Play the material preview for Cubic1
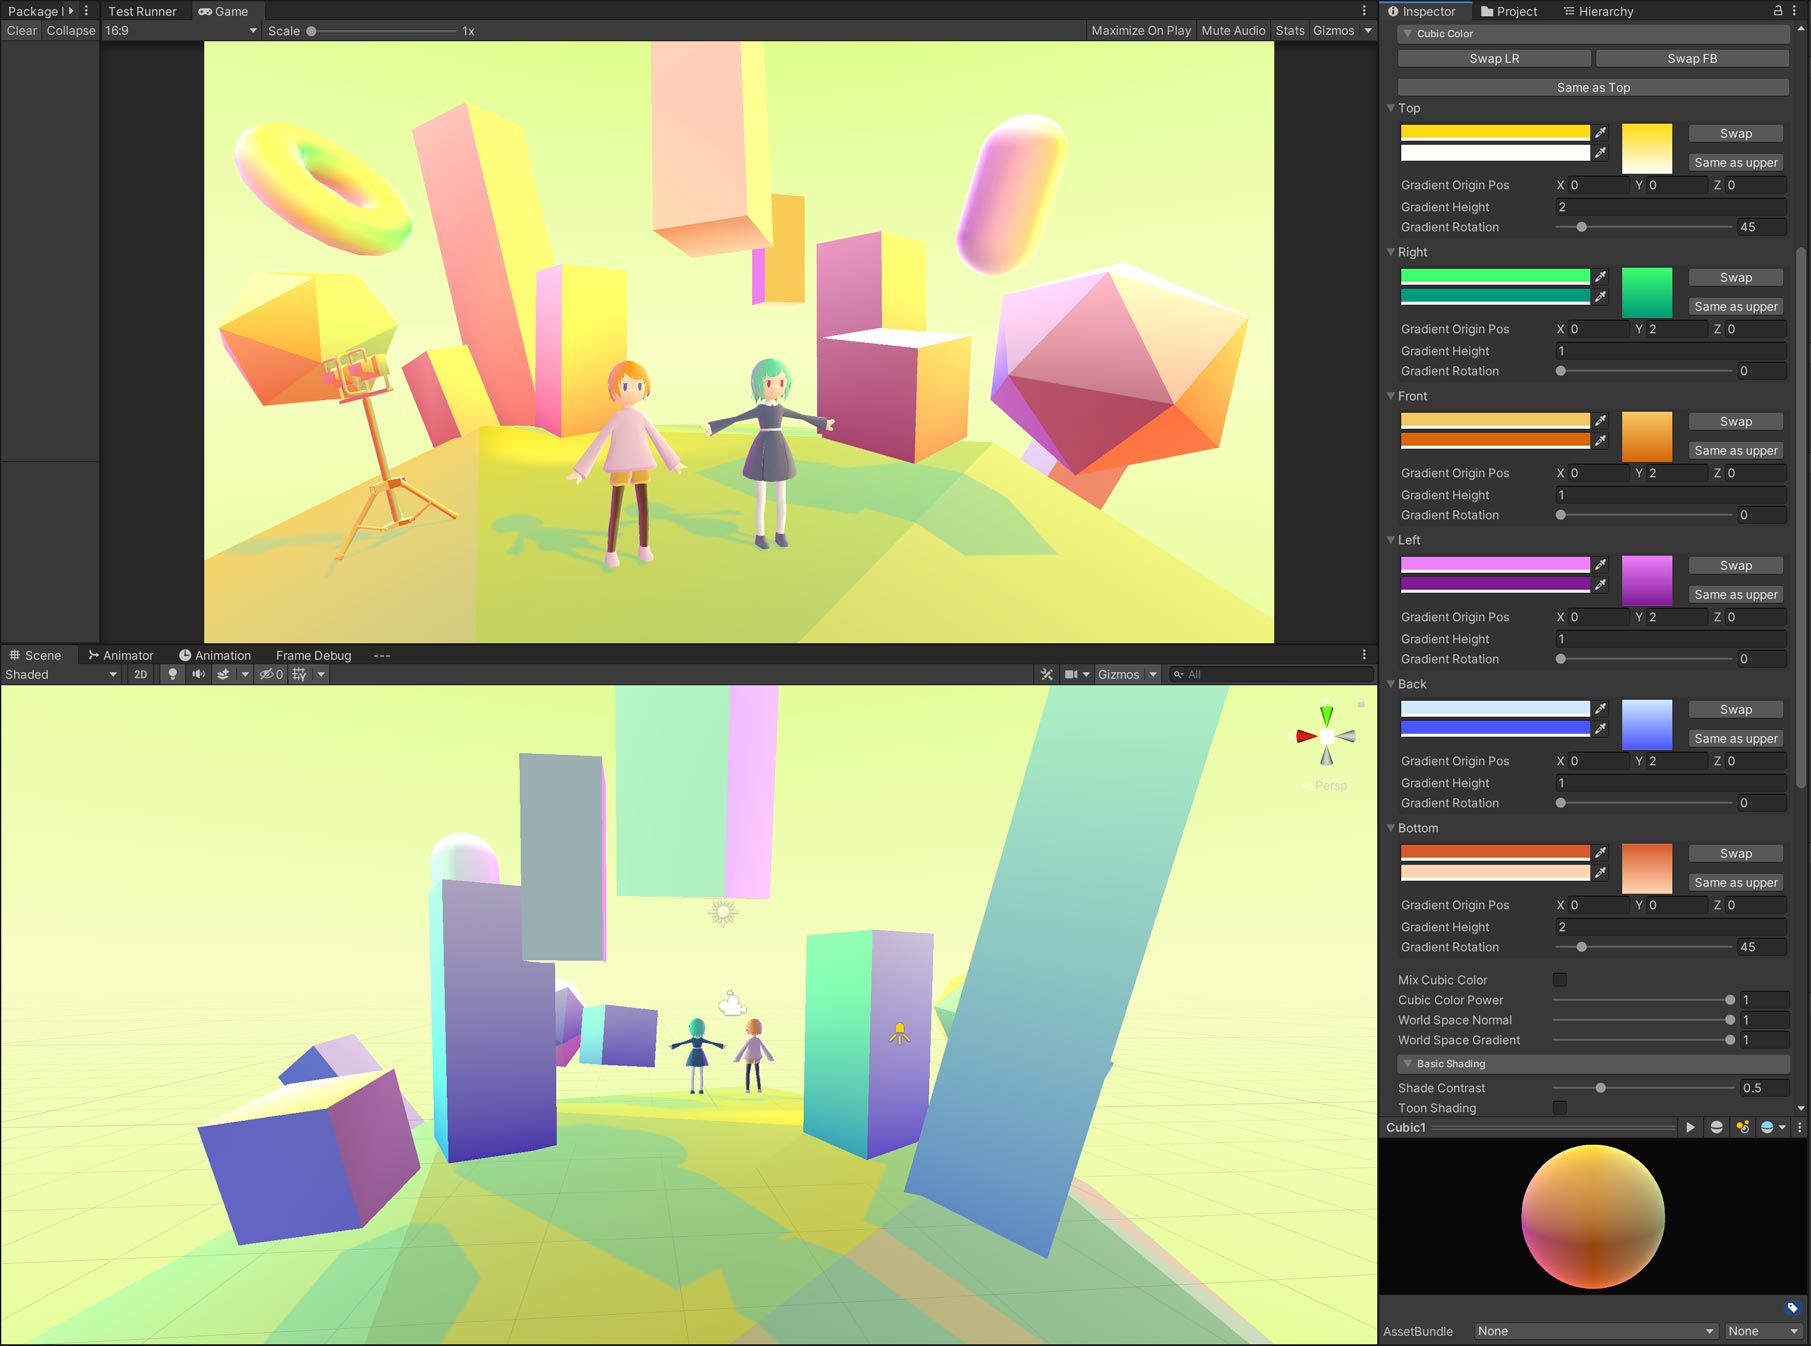Screen dimensions: 1811x1346 click(1690, 1127)
